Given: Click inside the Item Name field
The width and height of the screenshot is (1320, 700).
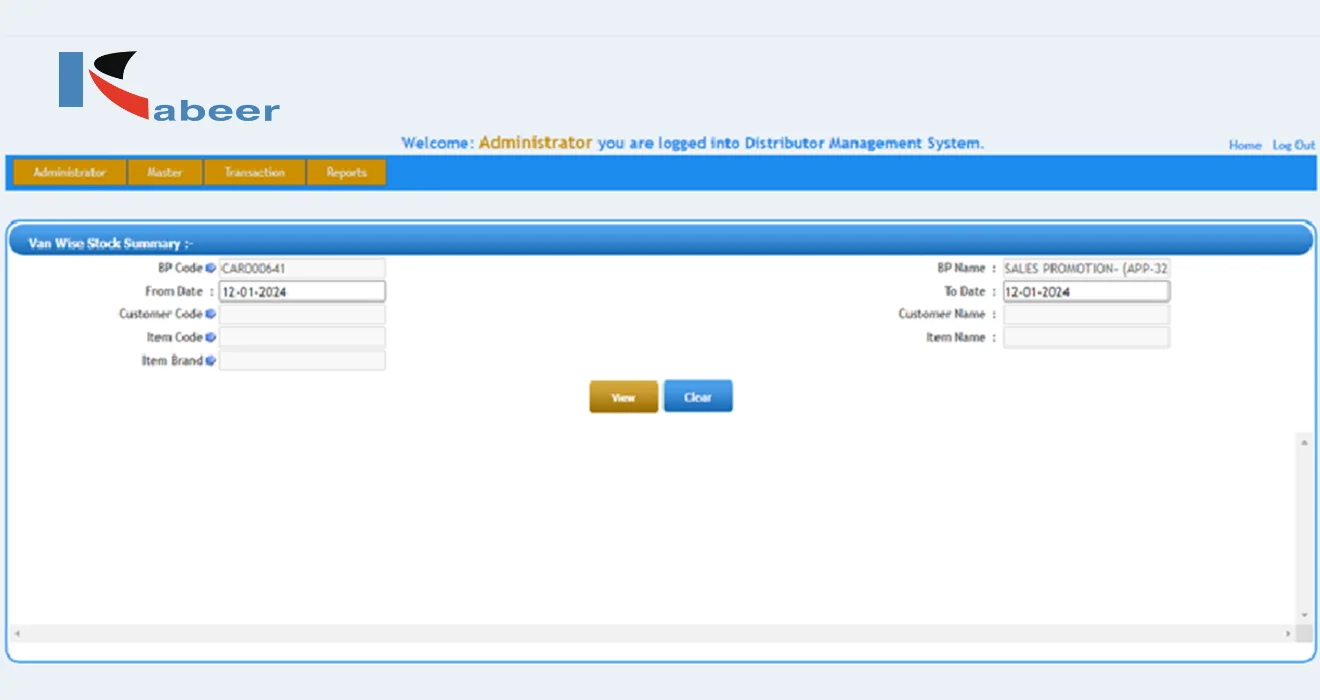Looking at the screenshot, I should pos(1085,337).
